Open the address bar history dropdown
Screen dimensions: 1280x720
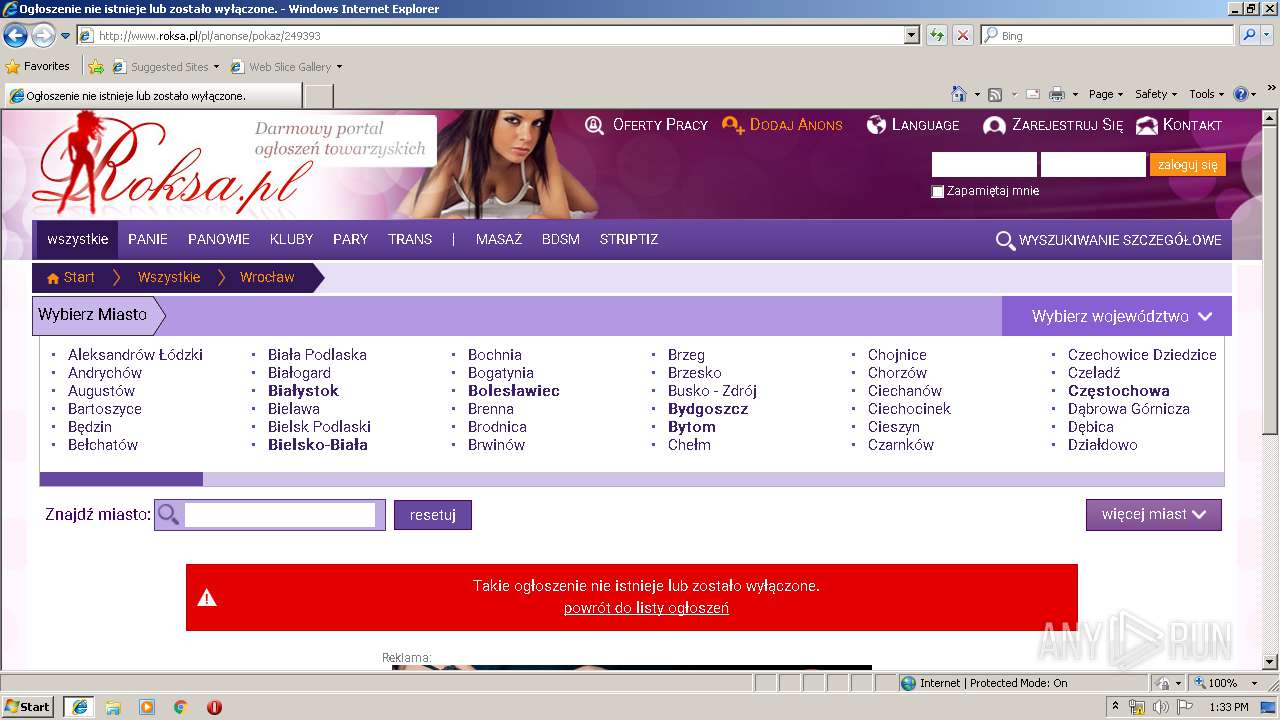pos(911,35)
